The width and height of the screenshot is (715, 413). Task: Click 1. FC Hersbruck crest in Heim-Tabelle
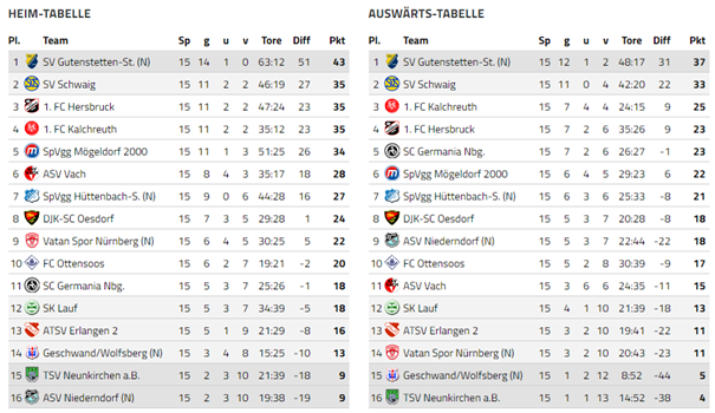click(31, 107)
